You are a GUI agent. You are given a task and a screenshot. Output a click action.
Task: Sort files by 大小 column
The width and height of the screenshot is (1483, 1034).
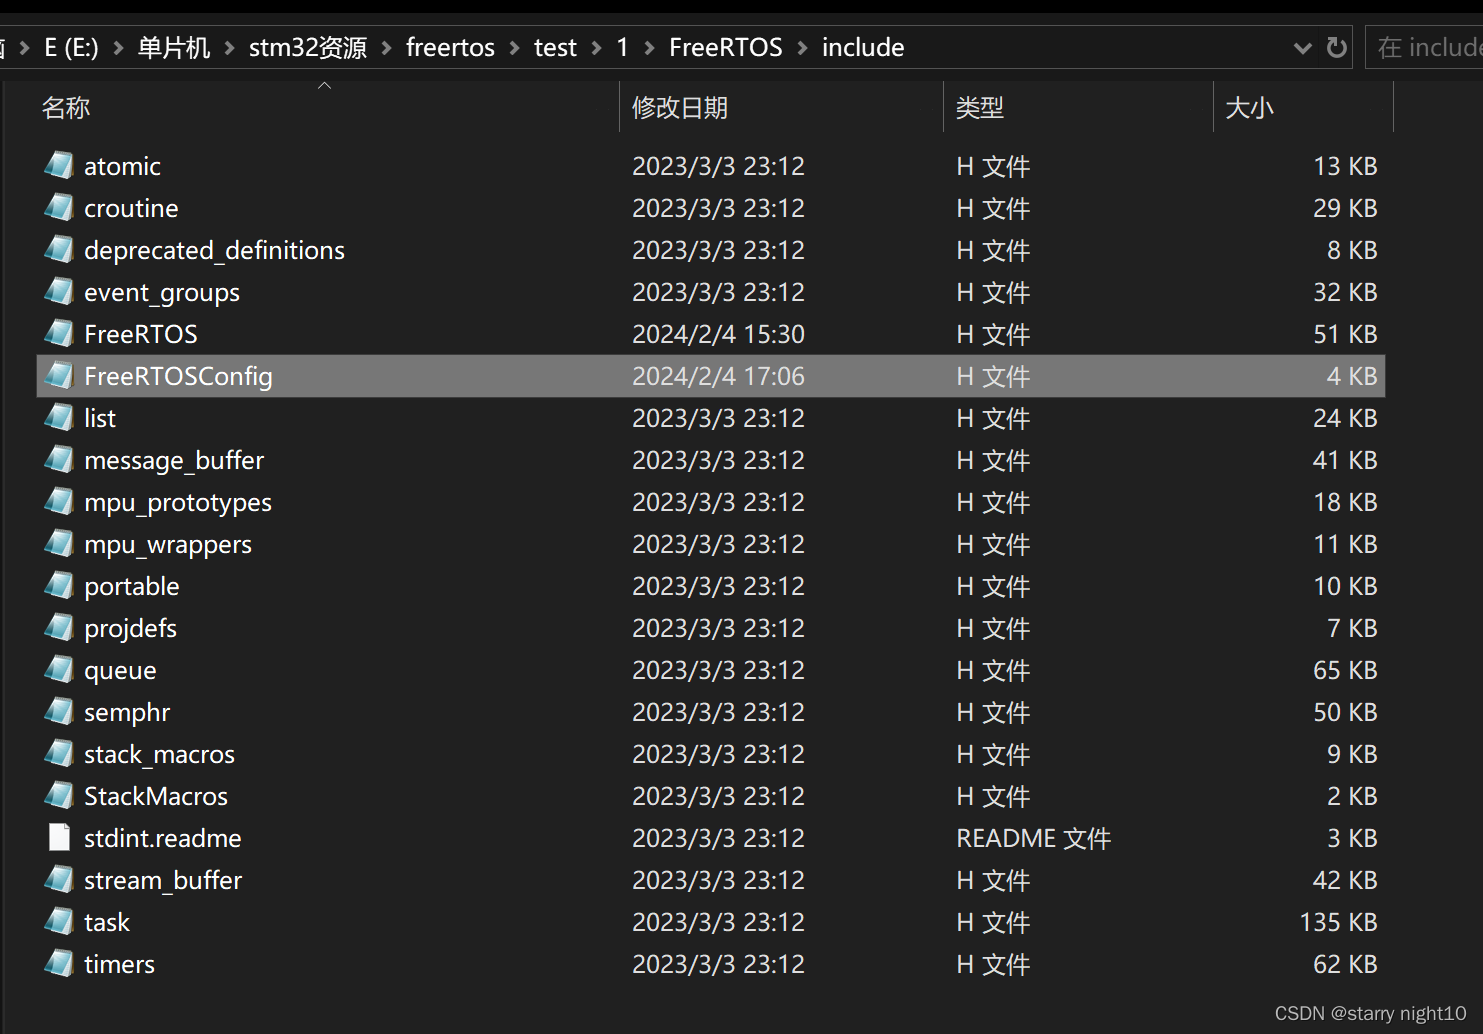pos(1250,107)
